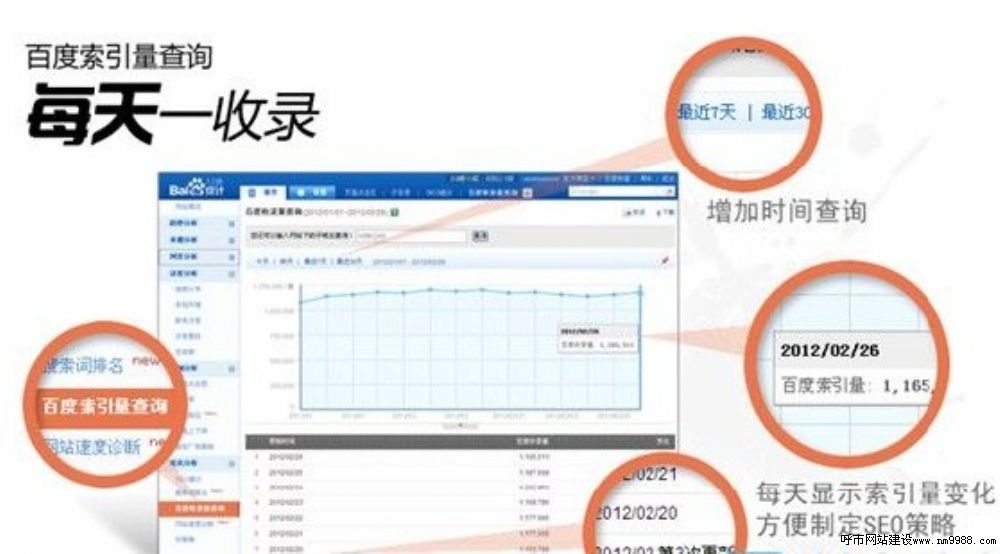
Task: Click the last data point on the line chart
Action: tap(640, 290)
